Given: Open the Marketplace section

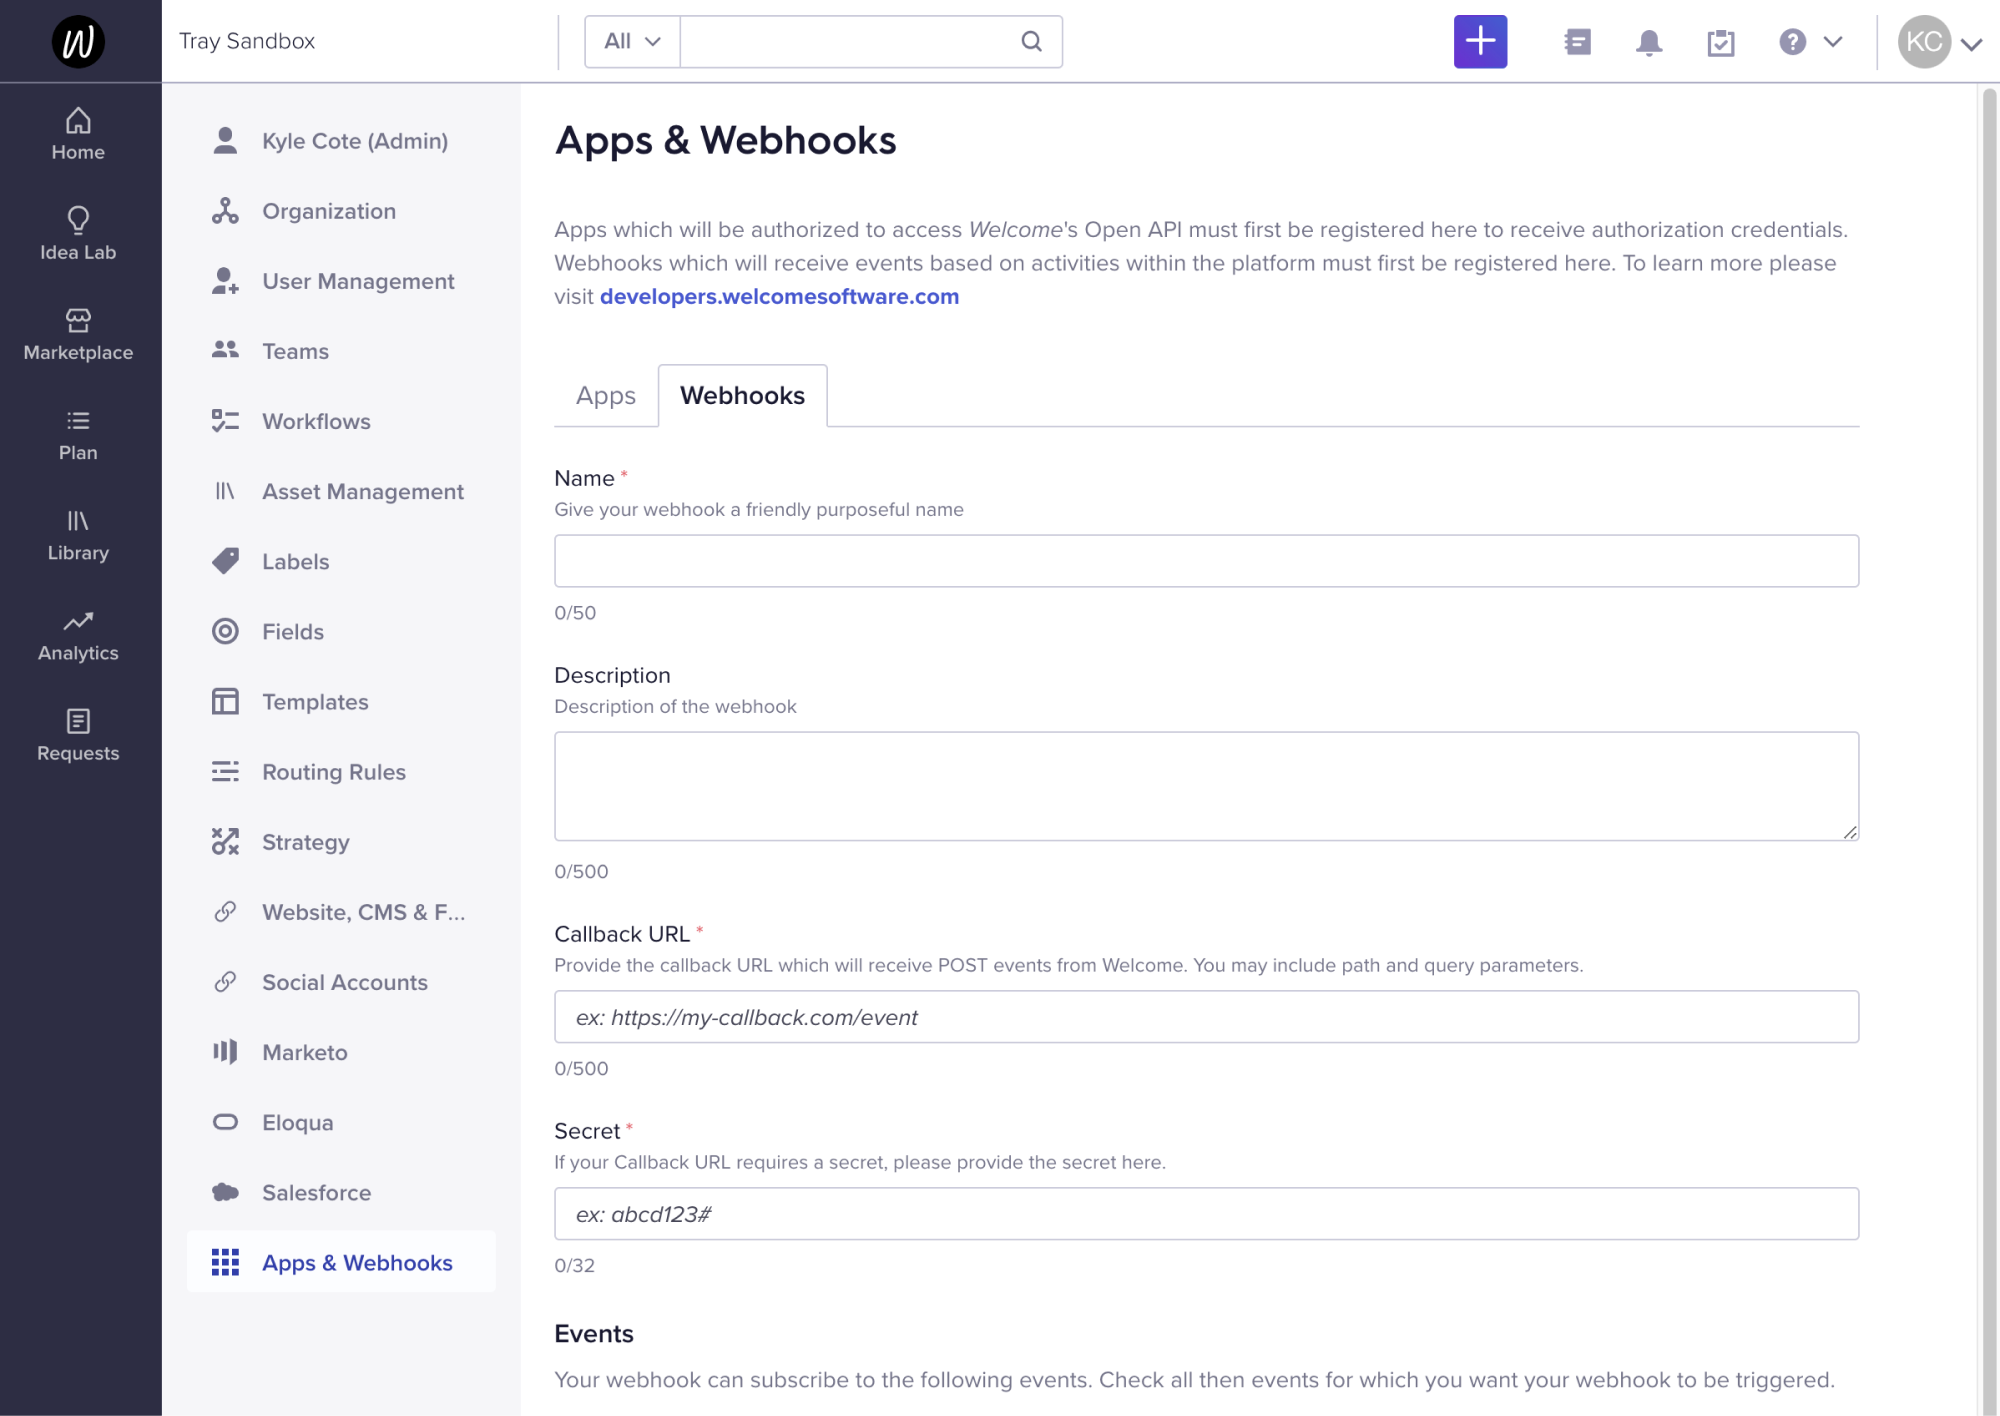Looking at the screenshot, I should [x=78, y=334].
